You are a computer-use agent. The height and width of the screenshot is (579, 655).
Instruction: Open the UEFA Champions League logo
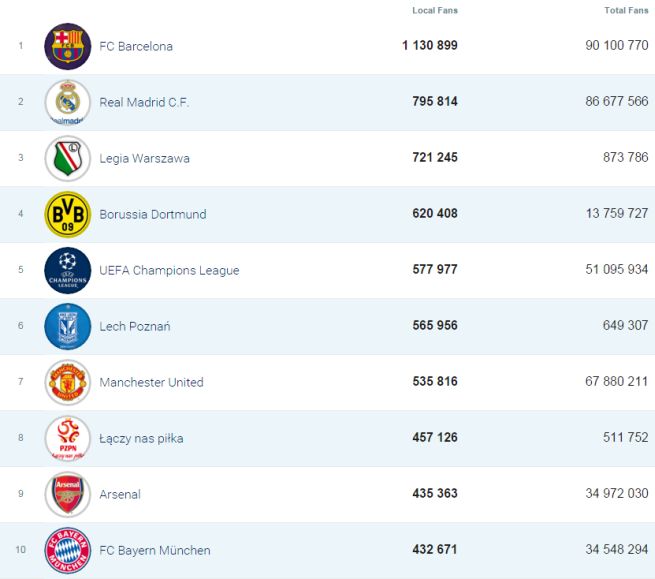[67, 270]
